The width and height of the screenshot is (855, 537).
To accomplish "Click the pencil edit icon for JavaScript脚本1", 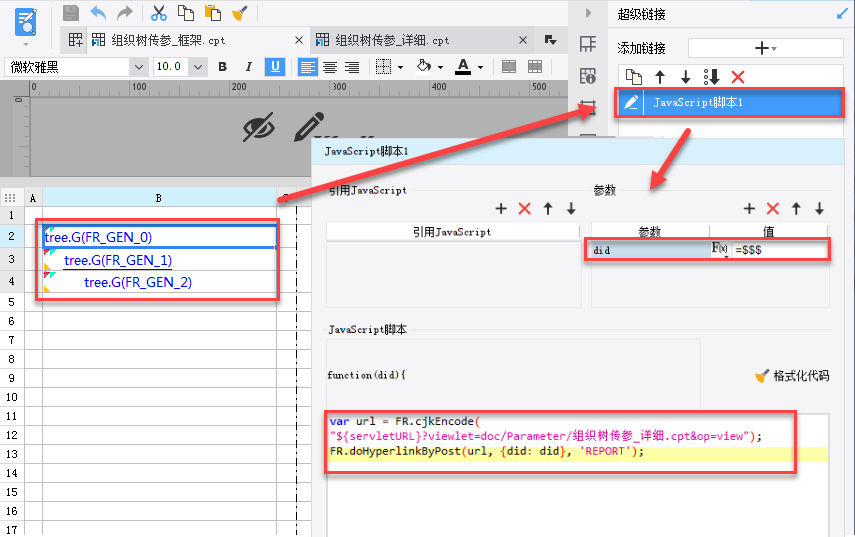I will [x=631, y=102].
